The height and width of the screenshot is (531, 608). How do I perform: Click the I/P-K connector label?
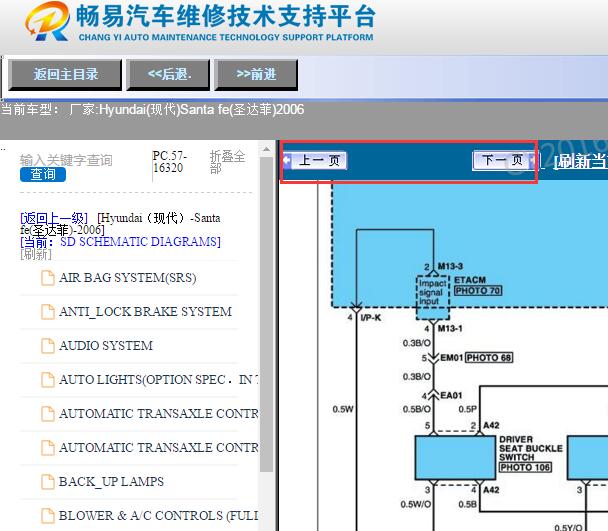(371, 318)
